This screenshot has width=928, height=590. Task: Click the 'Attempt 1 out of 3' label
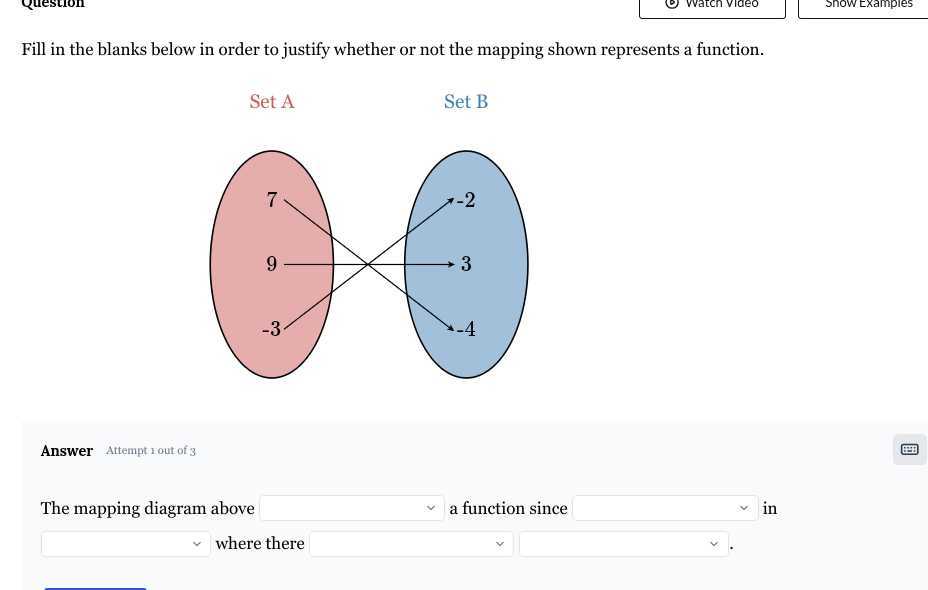click(x=151, y=450)
